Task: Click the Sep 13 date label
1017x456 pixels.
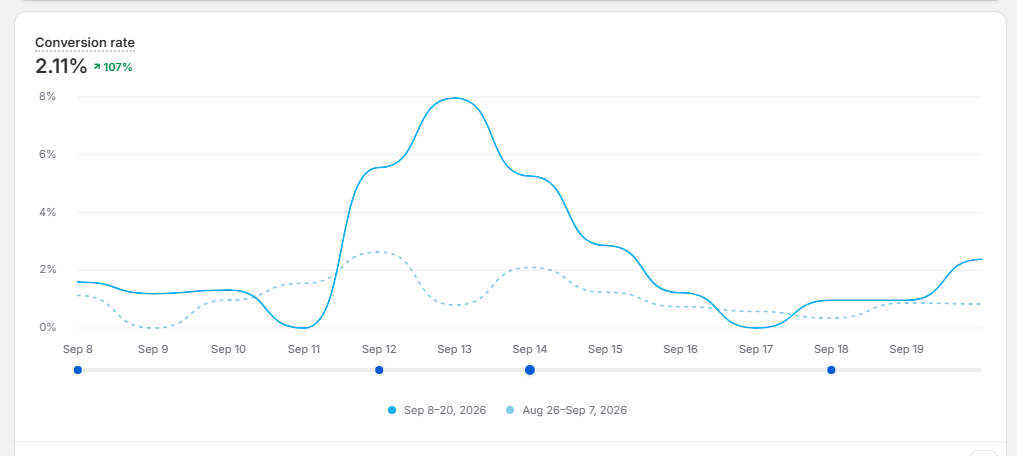Action: click(455, 349)
